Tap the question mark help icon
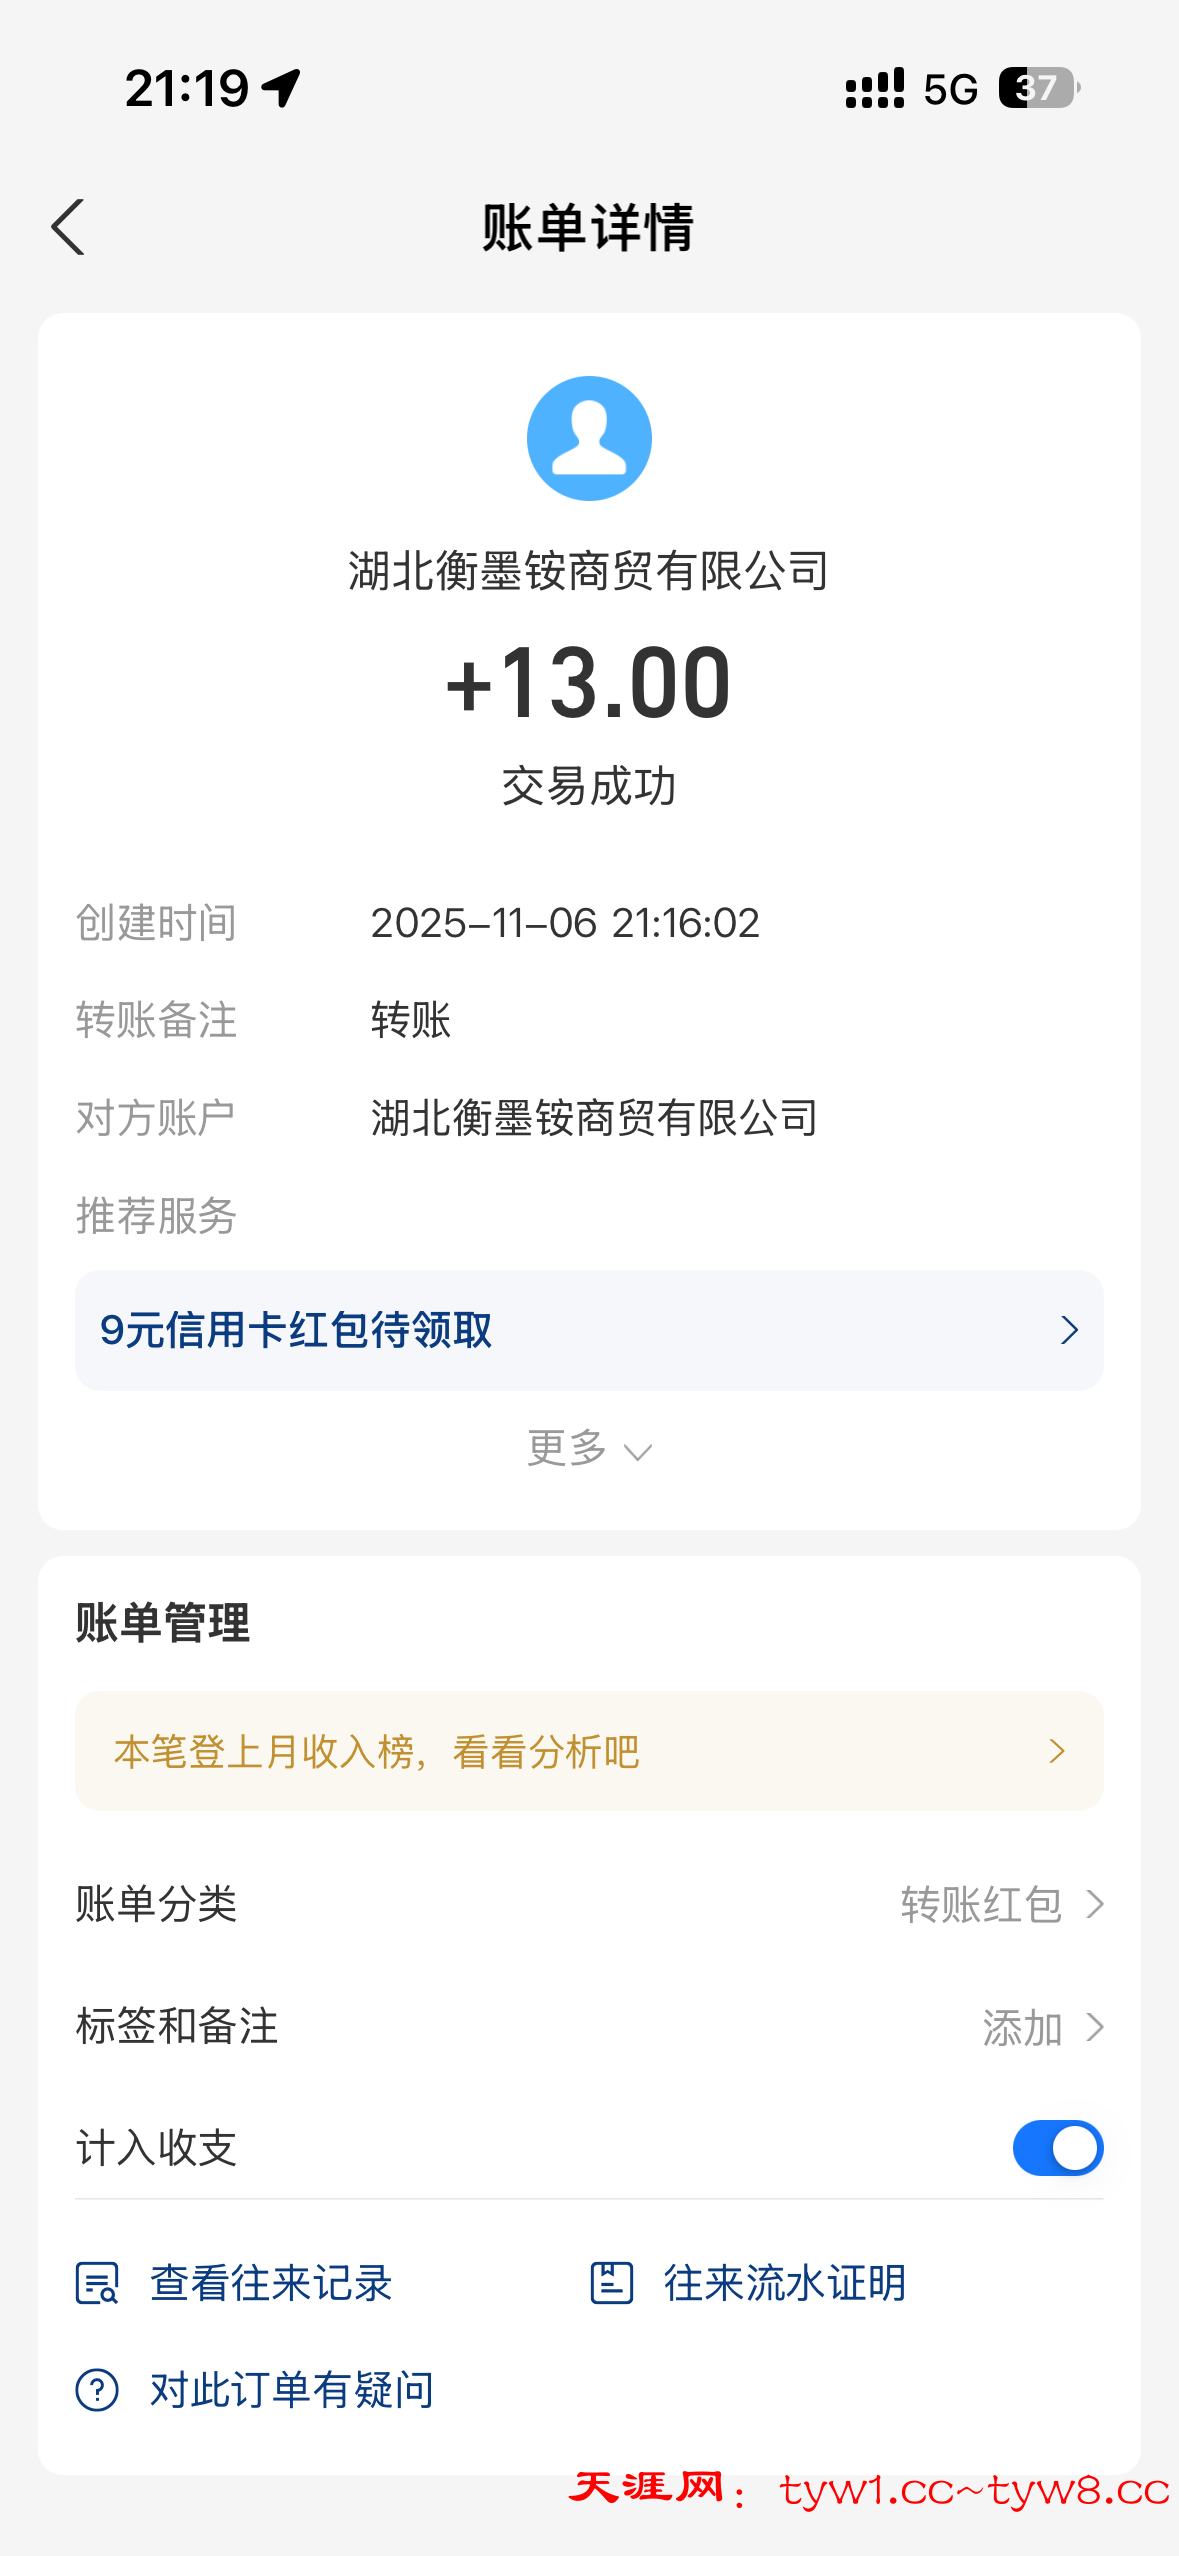The image size is (1179, 2556). pos(97,2390)
